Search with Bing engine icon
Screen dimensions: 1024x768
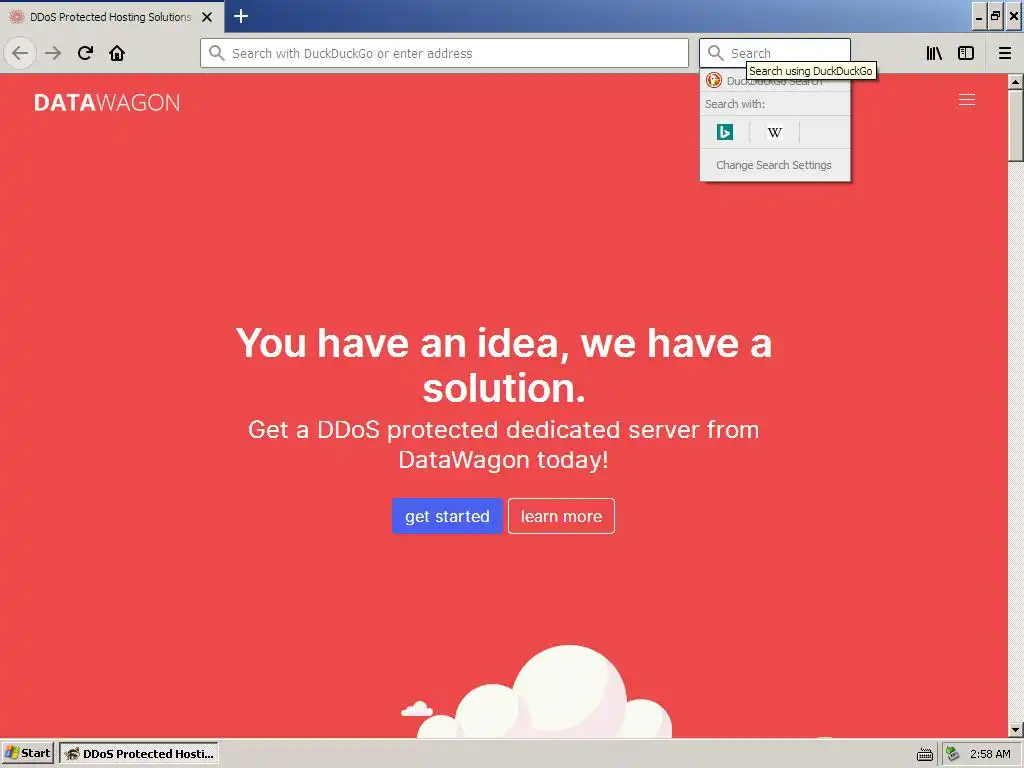coord(725,132)
